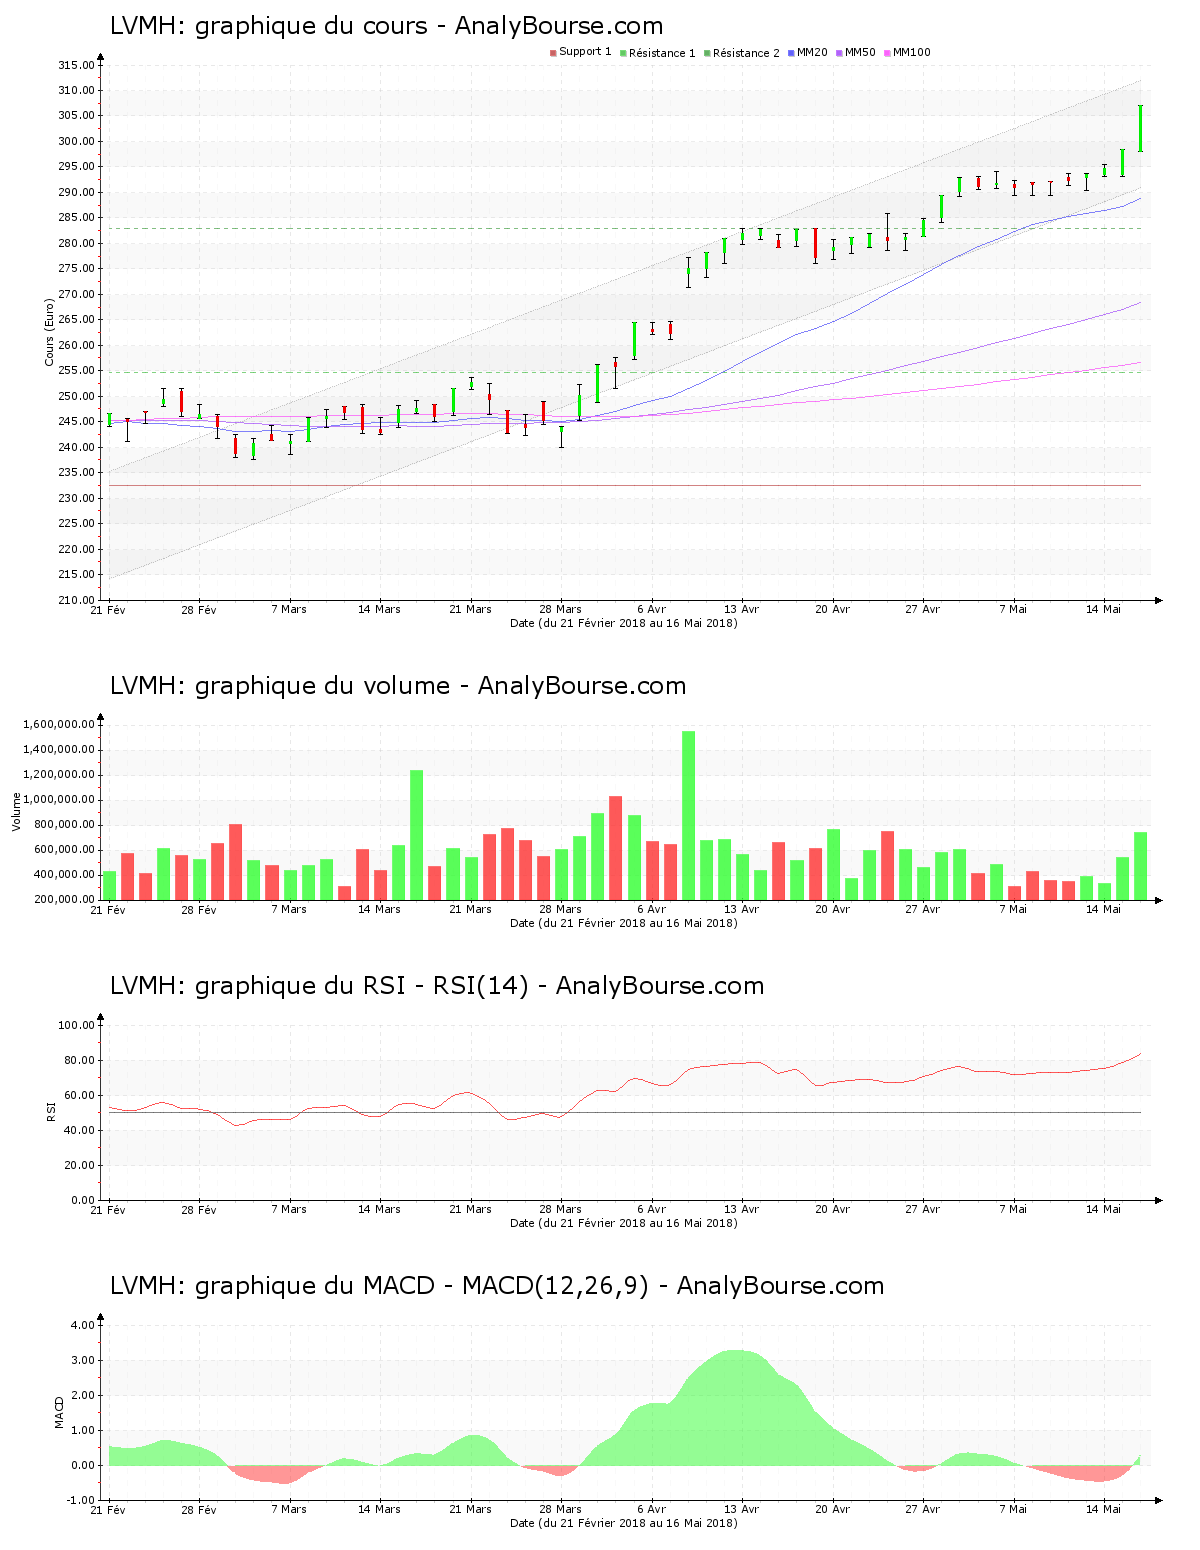Select the "Résistance 2" legend label
The image size is (1200, 1550).
click(746, 53)
